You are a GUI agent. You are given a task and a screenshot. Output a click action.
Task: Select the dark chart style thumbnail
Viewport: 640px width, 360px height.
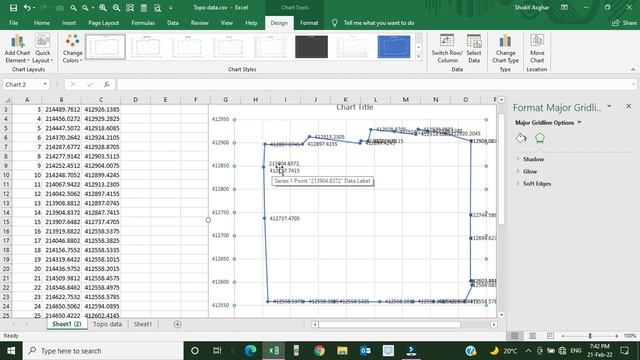(x=311, y=47)
